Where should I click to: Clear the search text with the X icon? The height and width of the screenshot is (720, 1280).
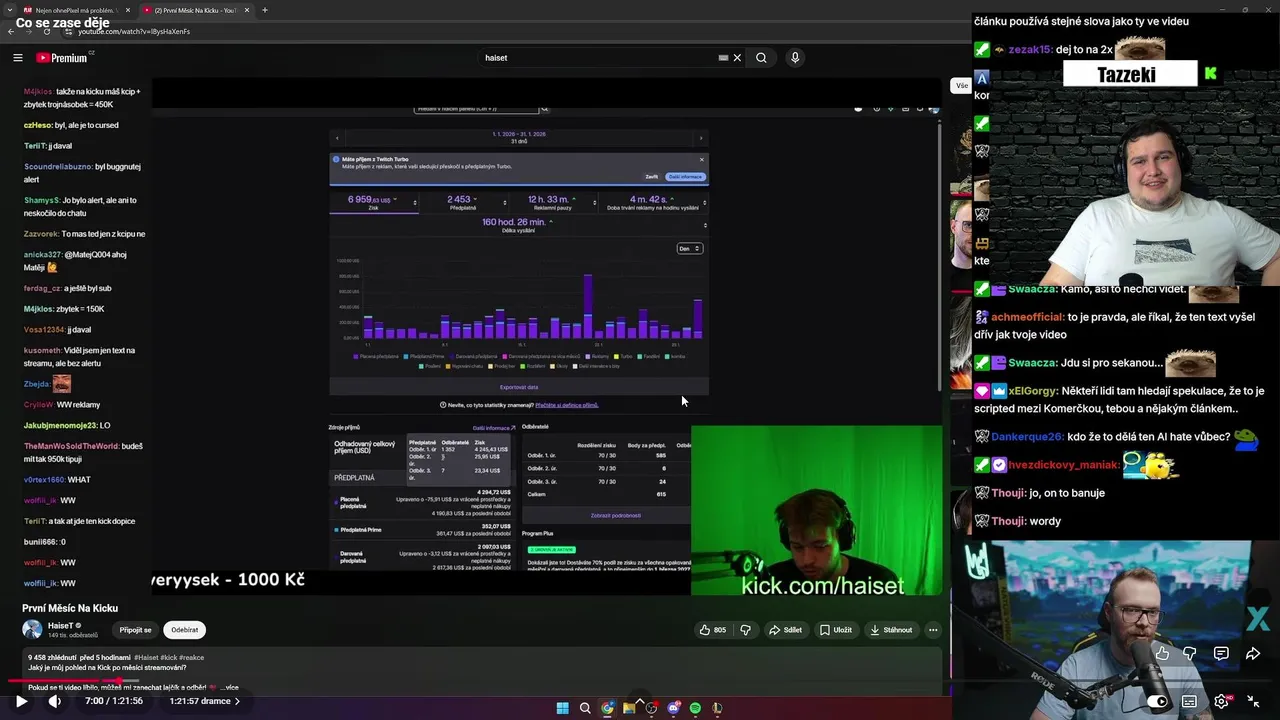tap(737, 58)
